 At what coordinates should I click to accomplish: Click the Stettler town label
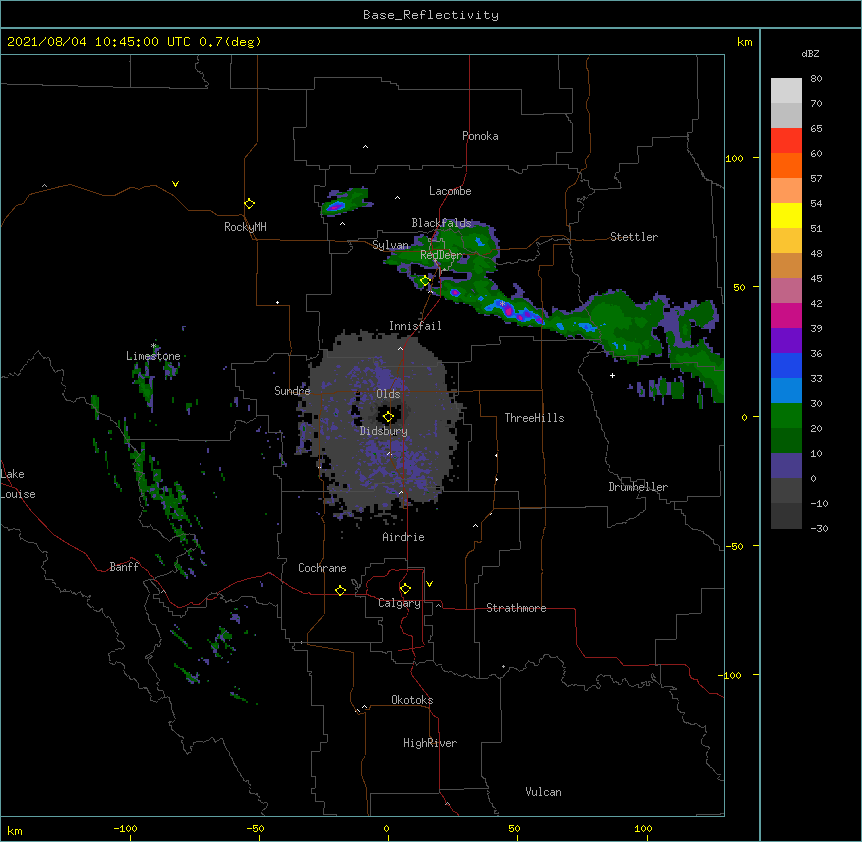[634, 237]
